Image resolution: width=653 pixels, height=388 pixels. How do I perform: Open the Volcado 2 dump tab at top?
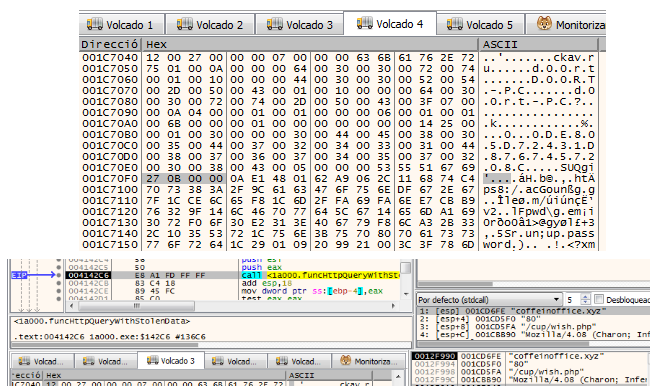pyautogui.click(x=210, y=25)
